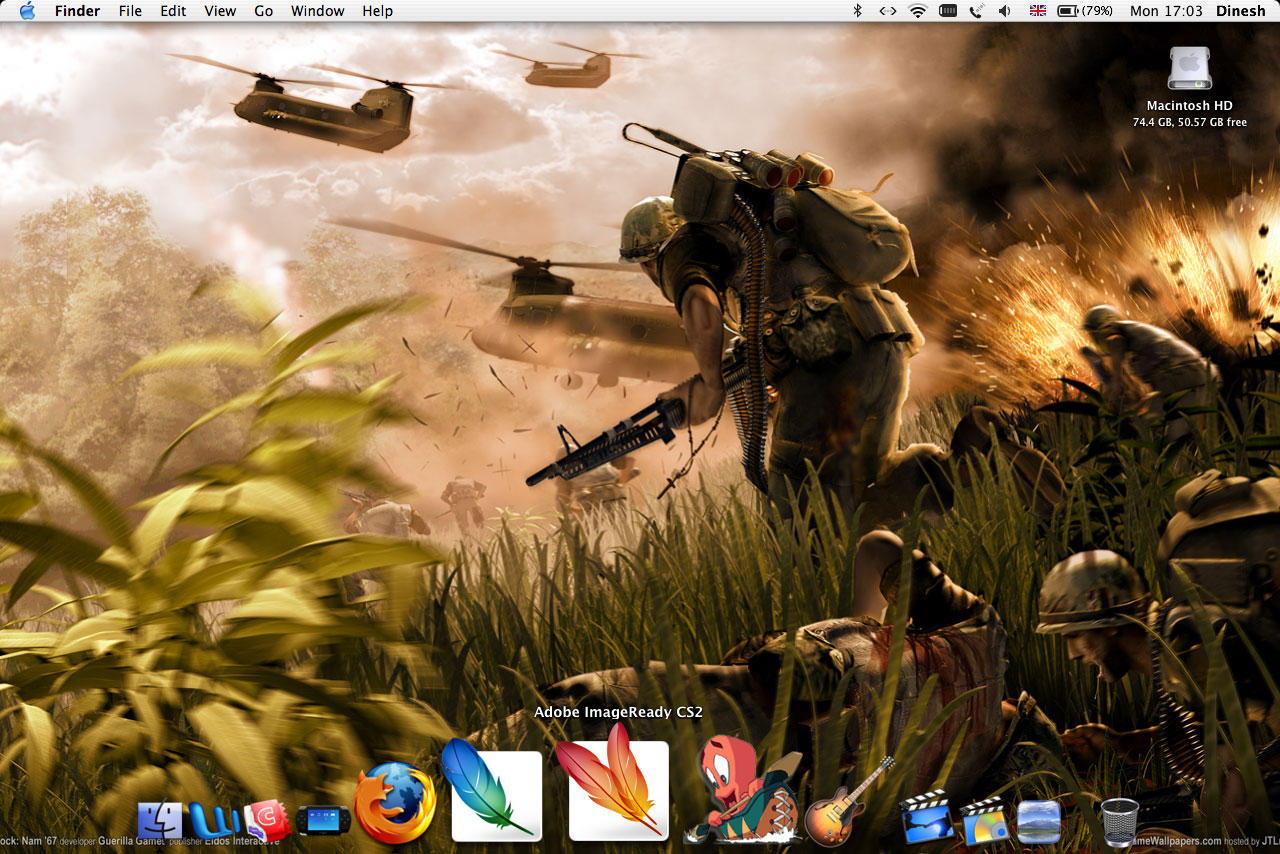Screen dimensions: 1280x854
Task: Open the volume control in menu bar
Action: click(x=1005, y=11)
